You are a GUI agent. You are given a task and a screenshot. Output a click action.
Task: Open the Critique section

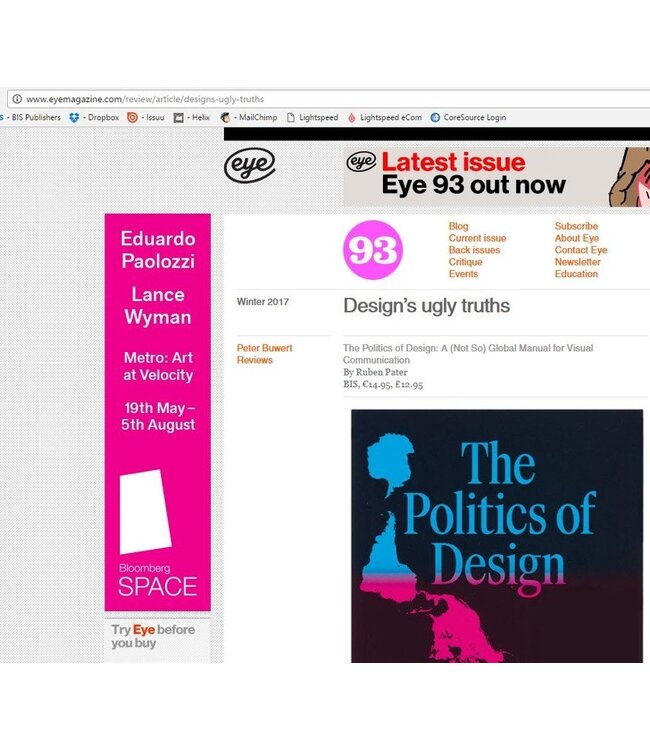pos(465,262)
